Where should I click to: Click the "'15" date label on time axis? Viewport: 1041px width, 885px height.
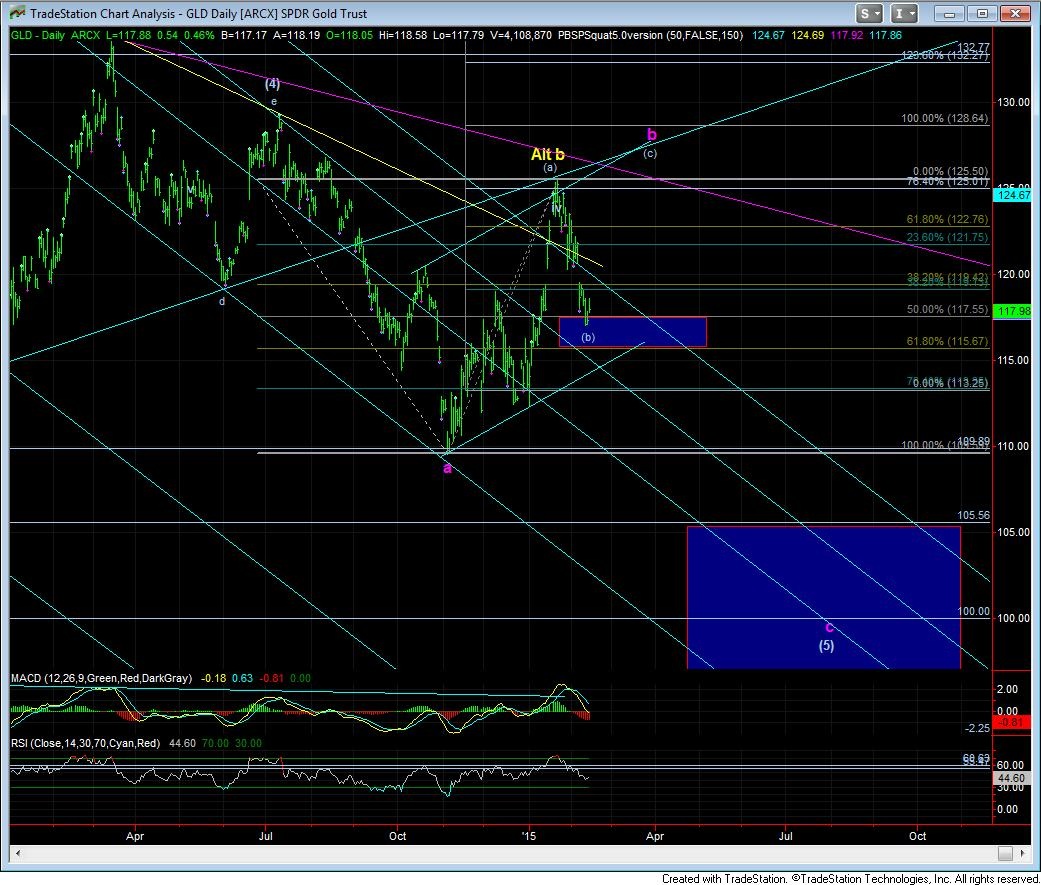(x=528, y=836)
